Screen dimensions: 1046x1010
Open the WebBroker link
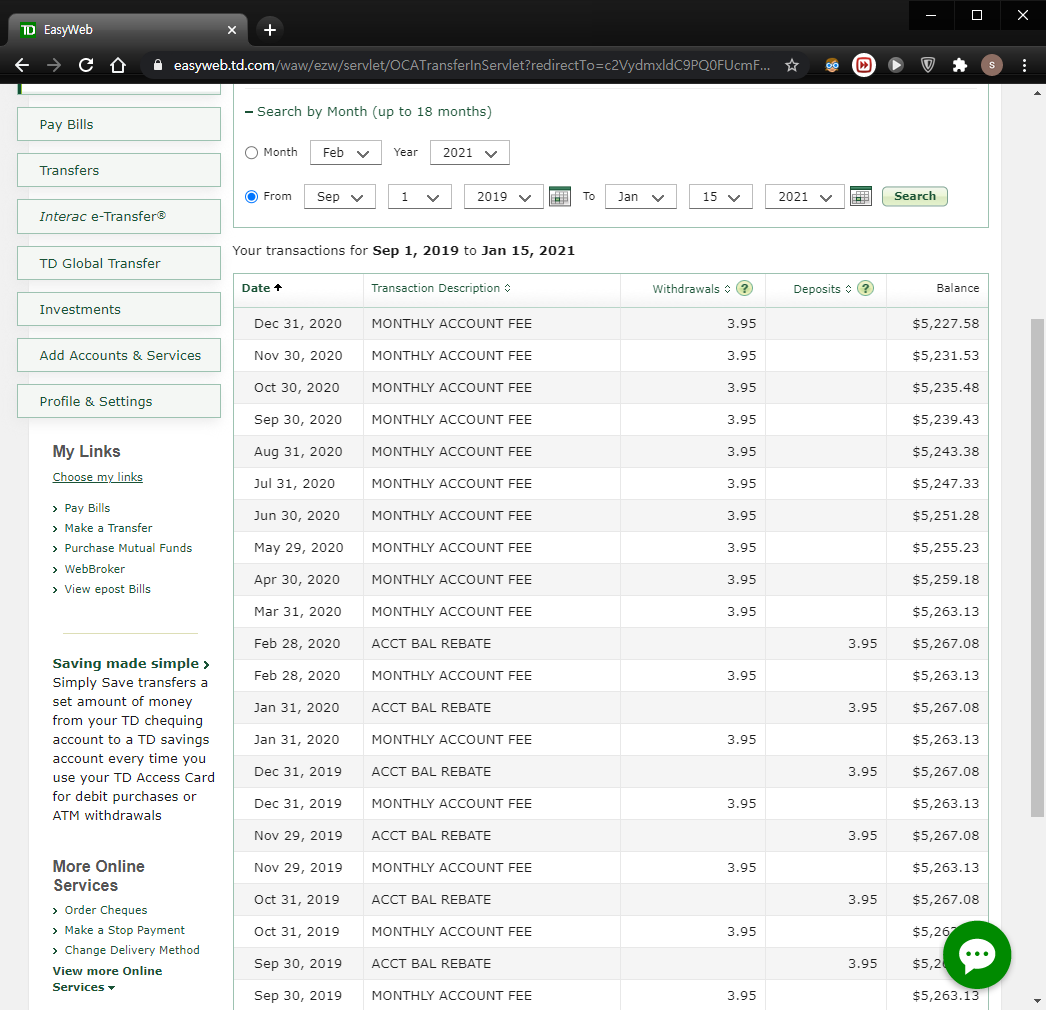coord(95,569)
